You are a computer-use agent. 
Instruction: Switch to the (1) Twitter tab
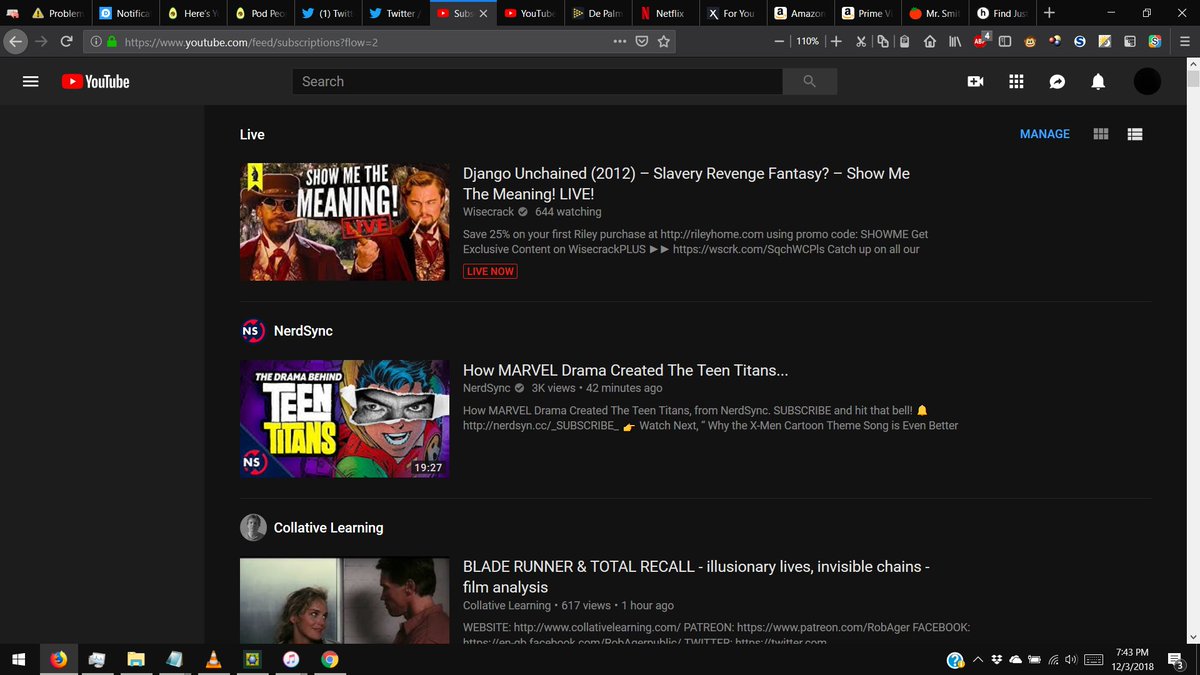pos(327,13)
